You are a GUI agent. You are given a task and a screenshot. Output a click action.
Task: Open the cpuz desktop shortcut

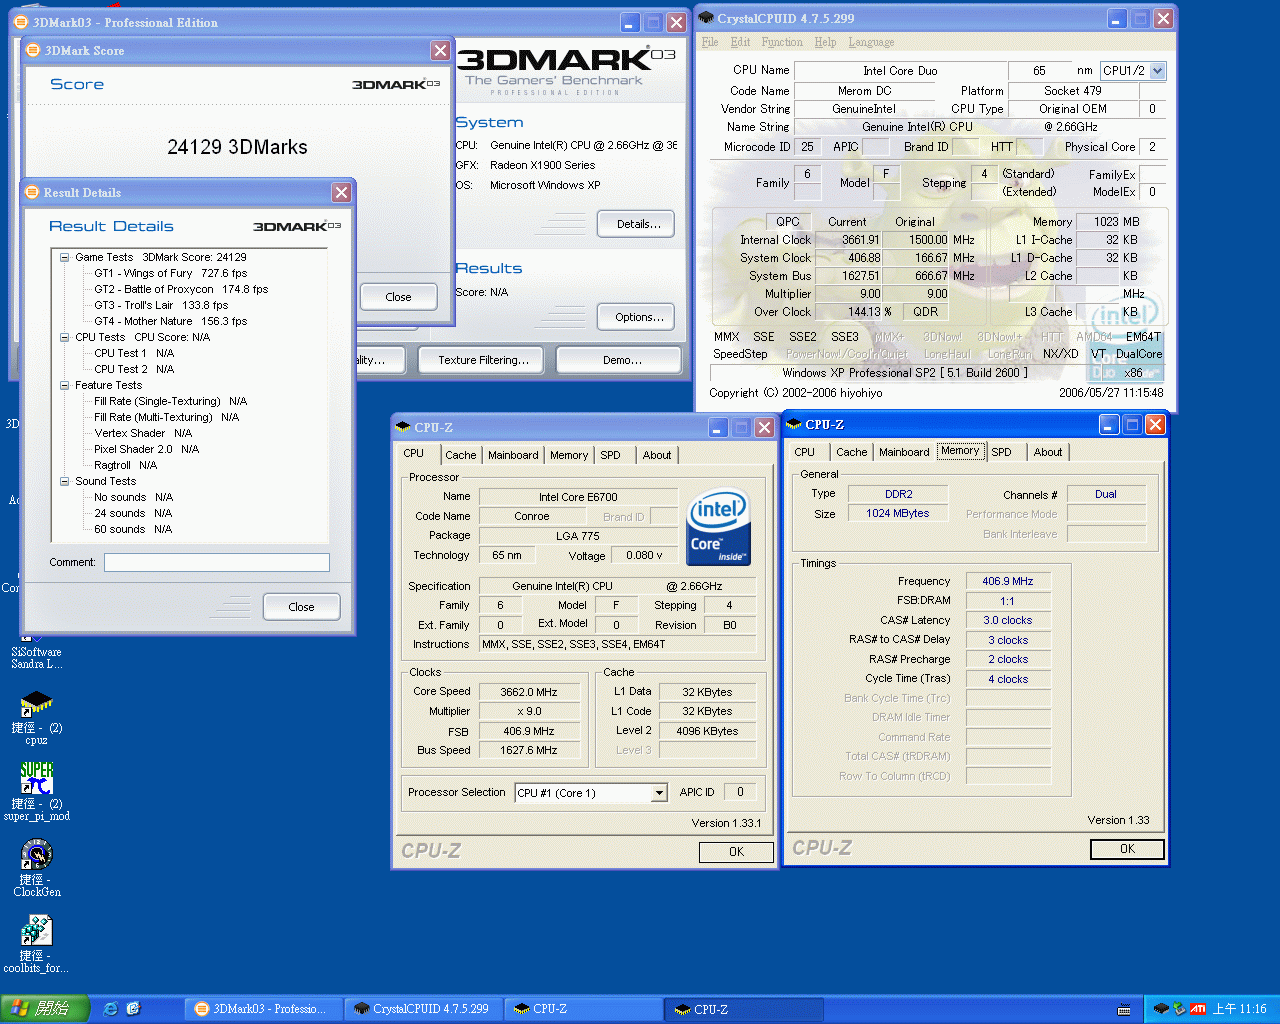tap(36, 717)
